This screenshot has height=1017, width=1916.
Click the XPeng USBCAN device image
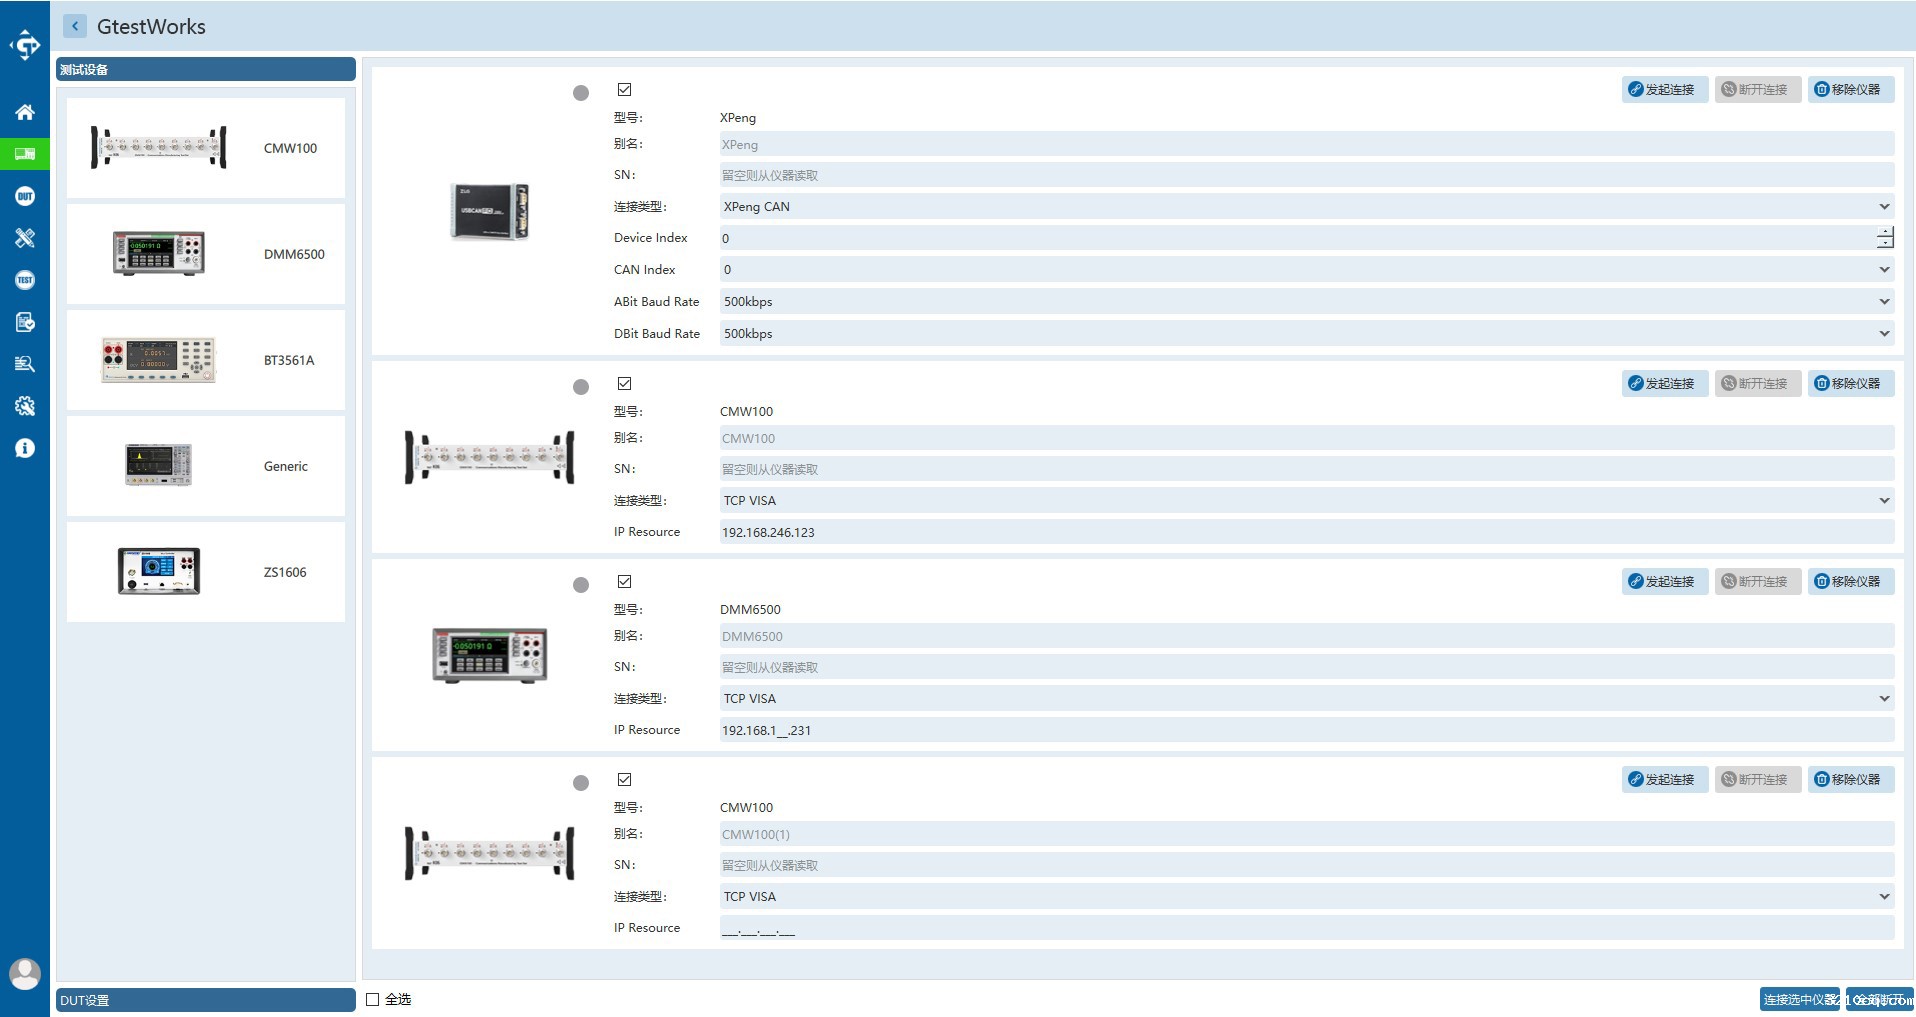coord(489,211)
